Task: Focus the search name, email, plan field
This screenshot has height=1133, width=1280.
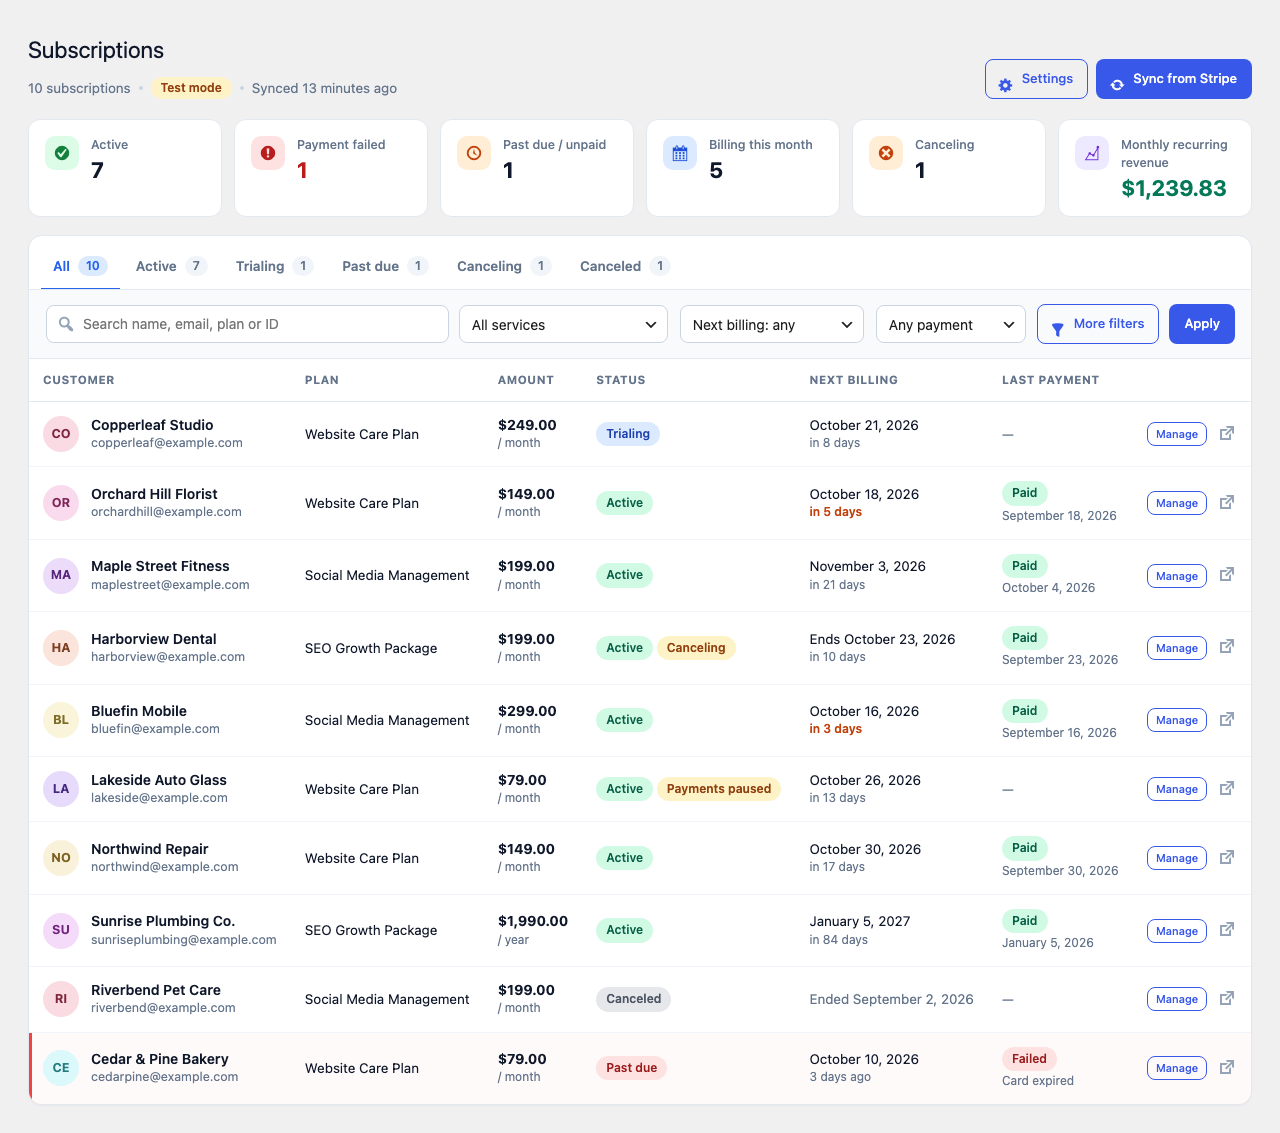Action: (x=247, y=324)
